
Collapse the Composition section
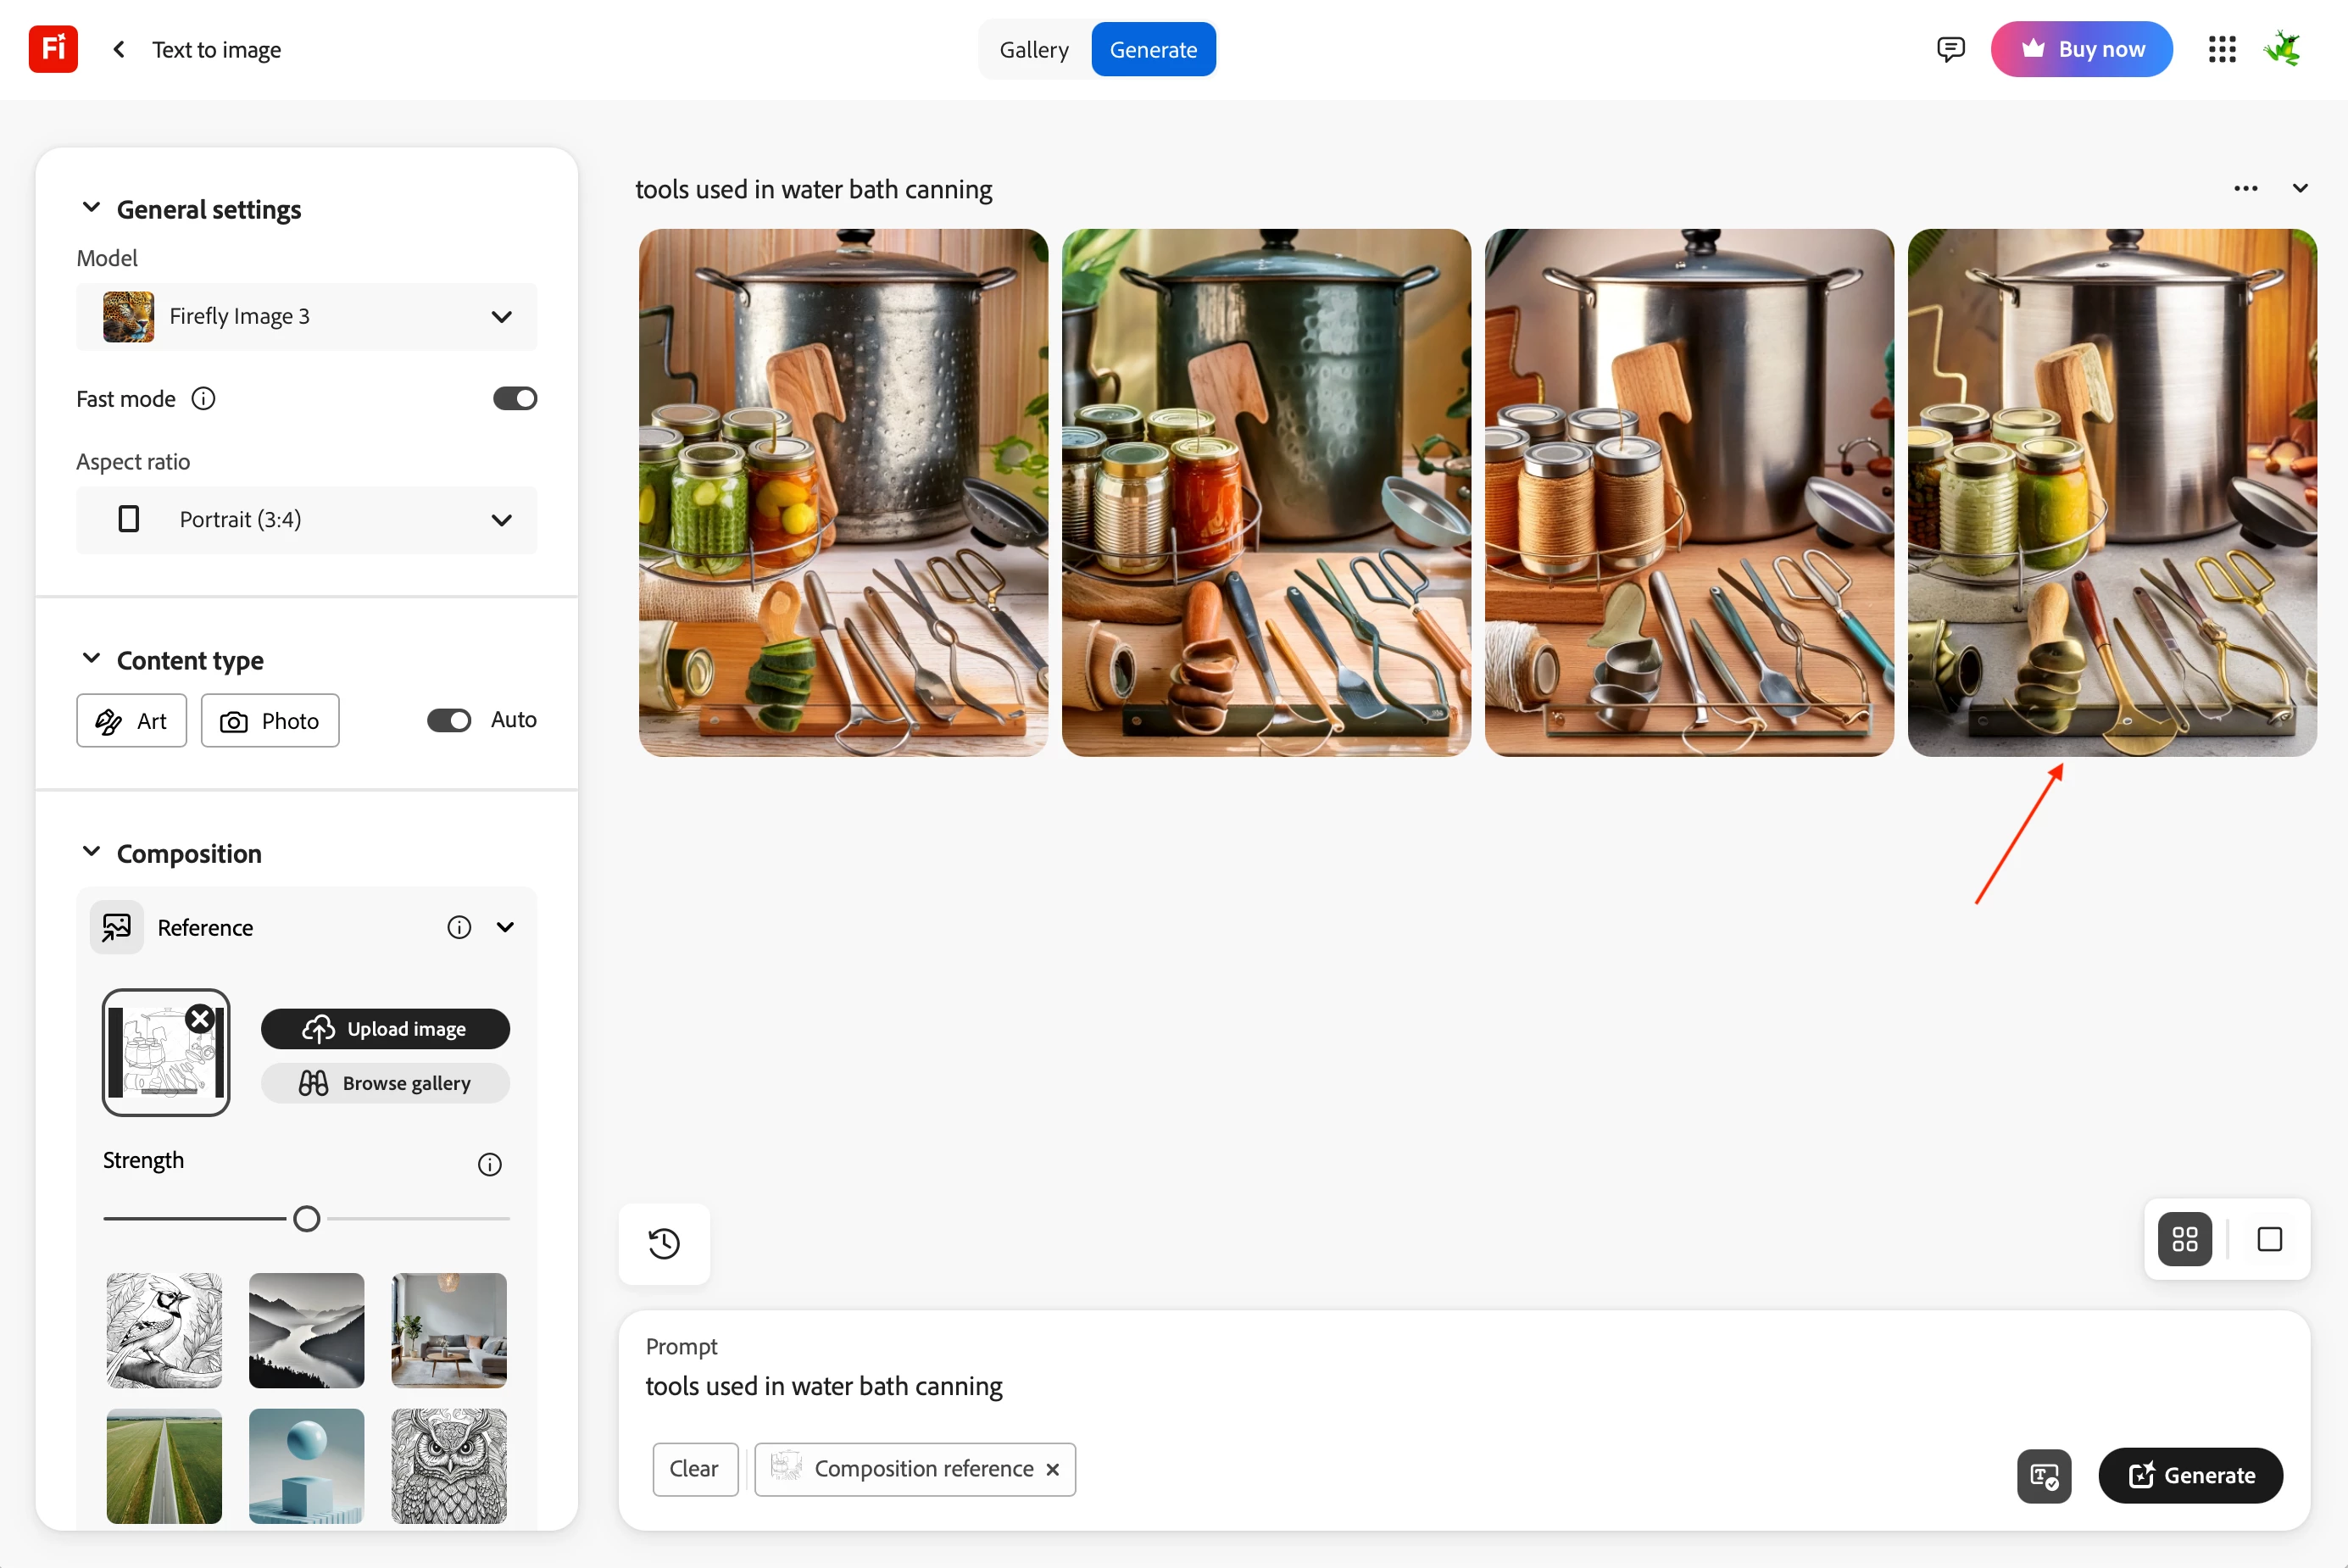click(91, 852)
